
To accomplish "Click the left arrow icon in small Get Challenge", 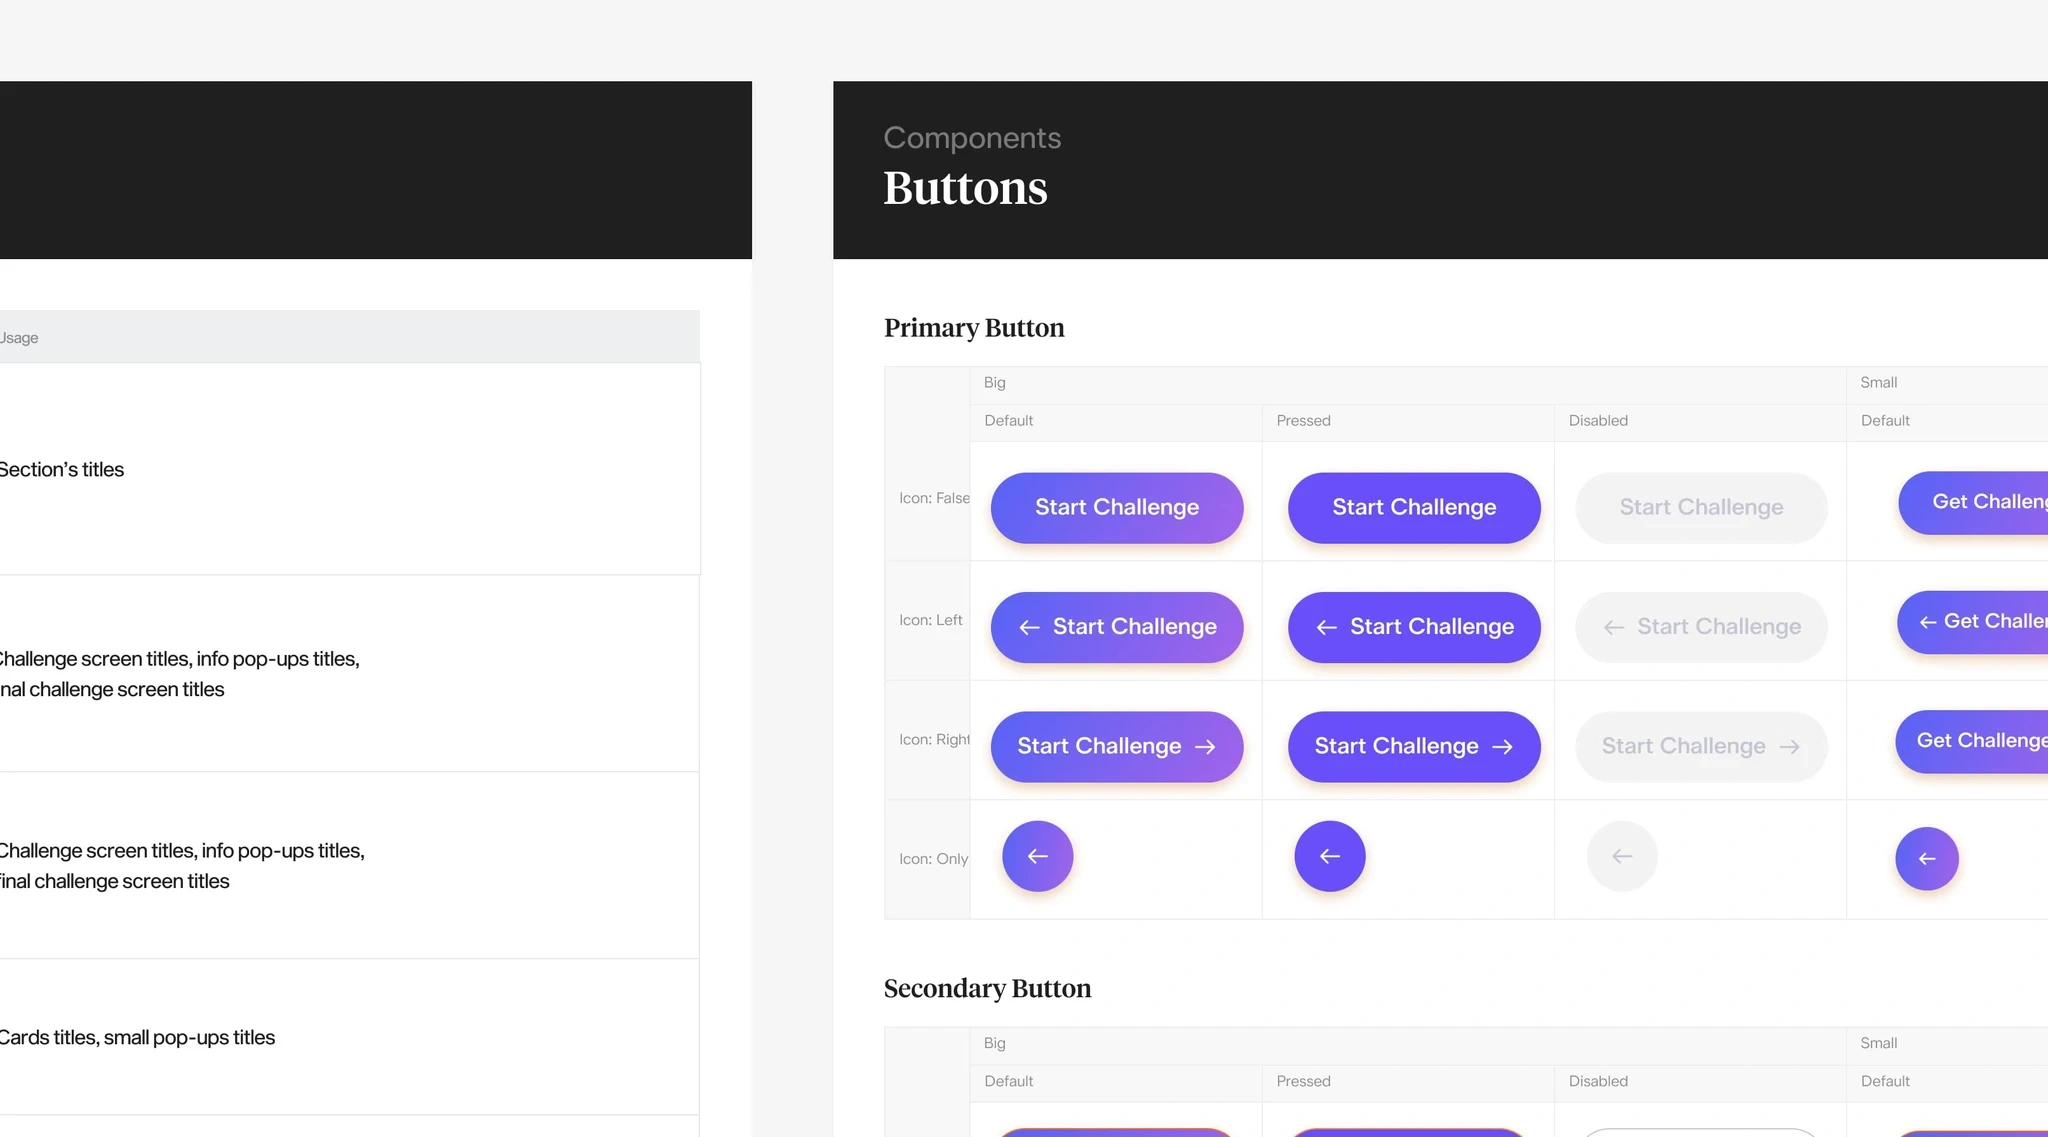I will (1928, 623).
